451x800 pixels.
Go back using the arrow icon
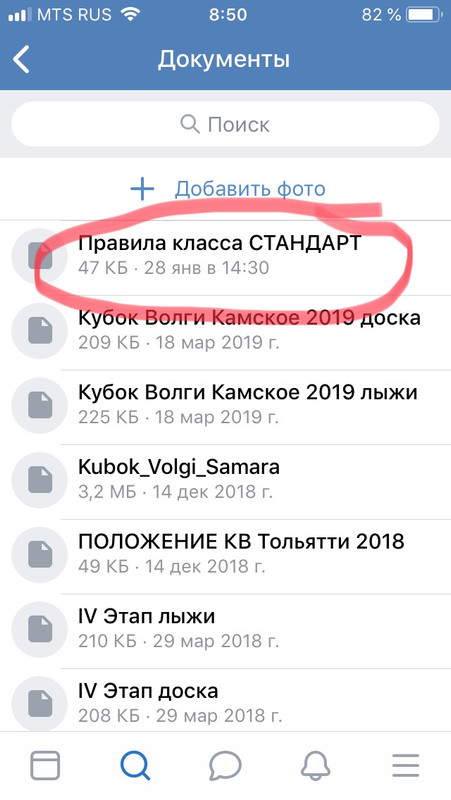(x=21, y=59)
